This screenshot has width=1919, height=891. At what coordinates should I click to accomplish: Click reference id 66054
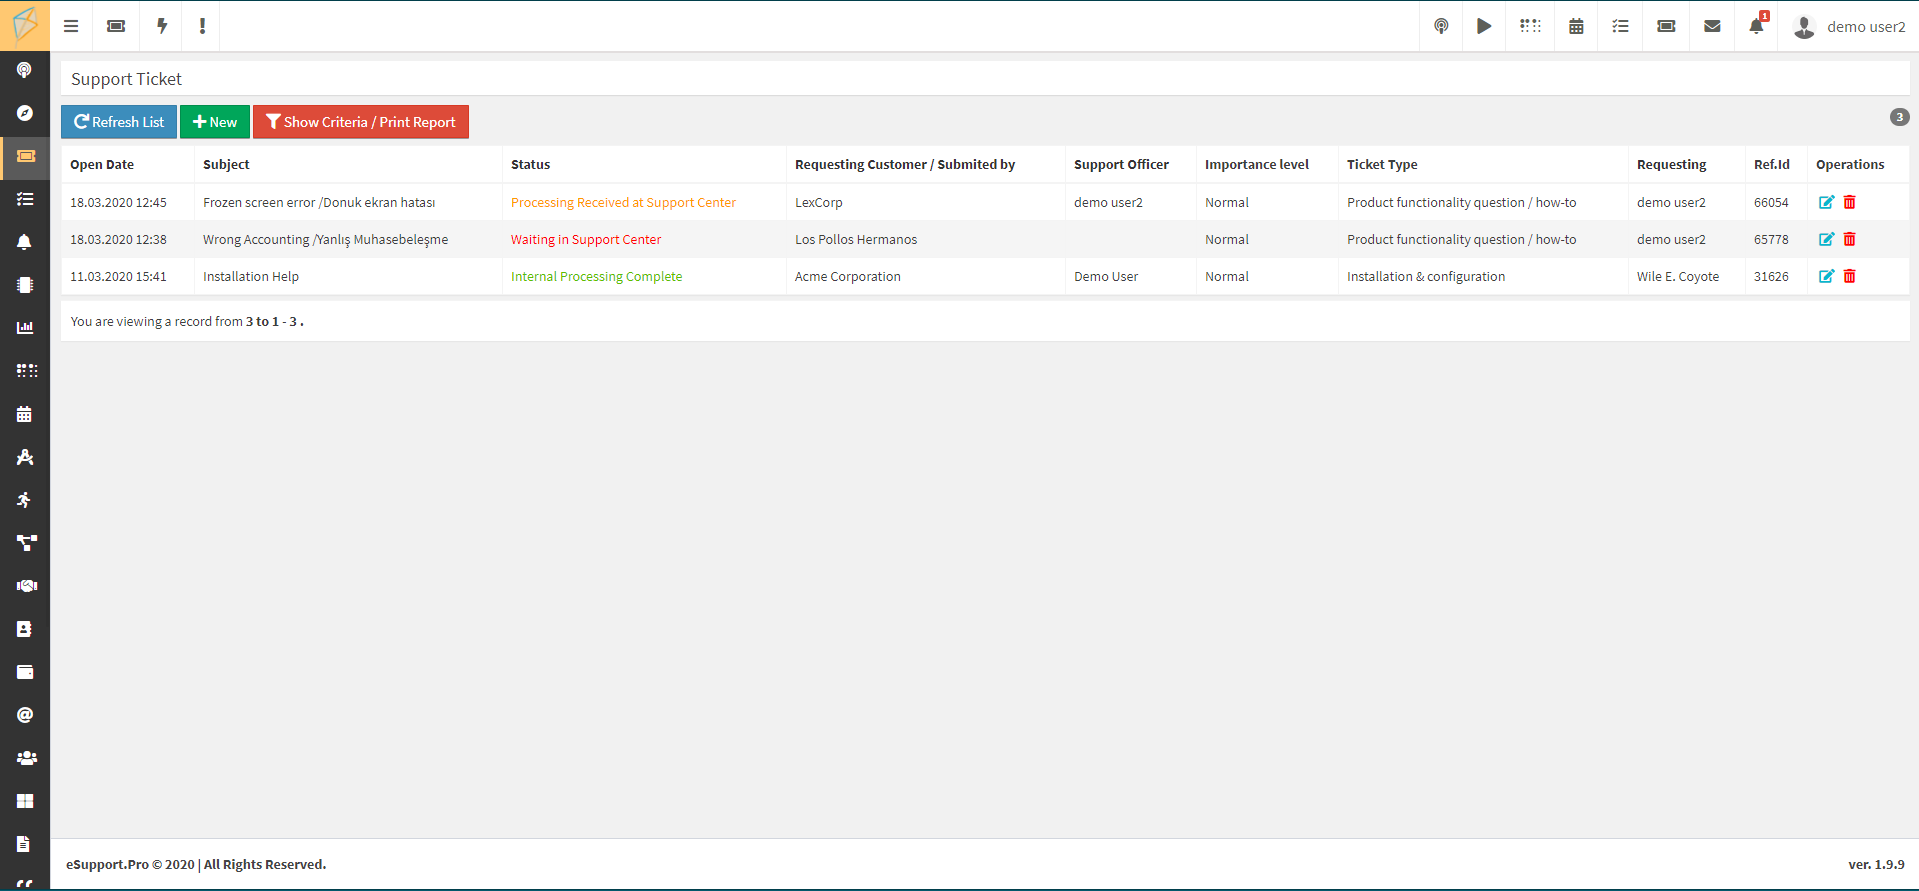tap(1771, 202)
